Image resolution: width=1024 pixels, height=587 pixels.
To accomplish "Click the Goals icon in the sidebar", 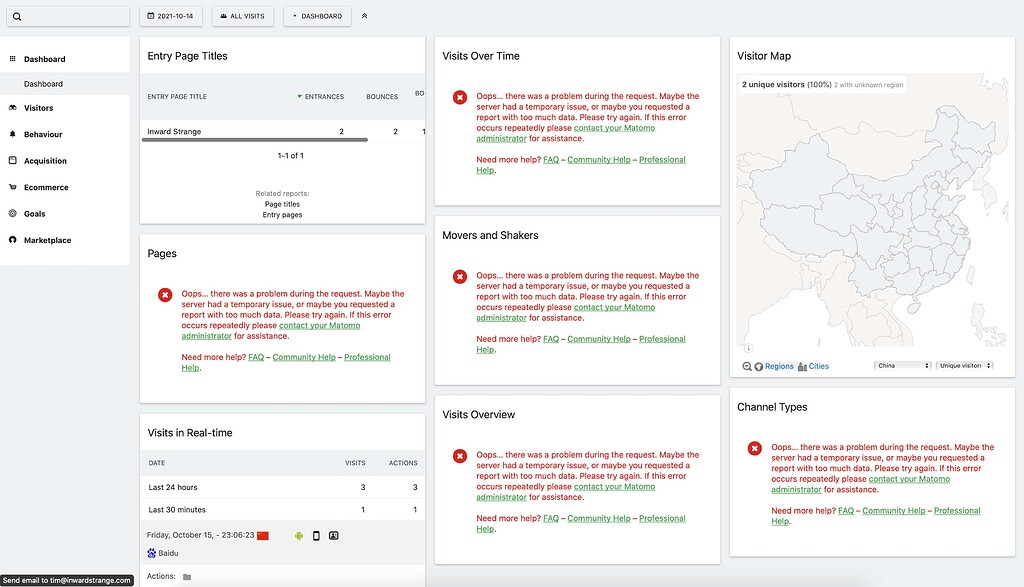I will (x=11, y=213).
